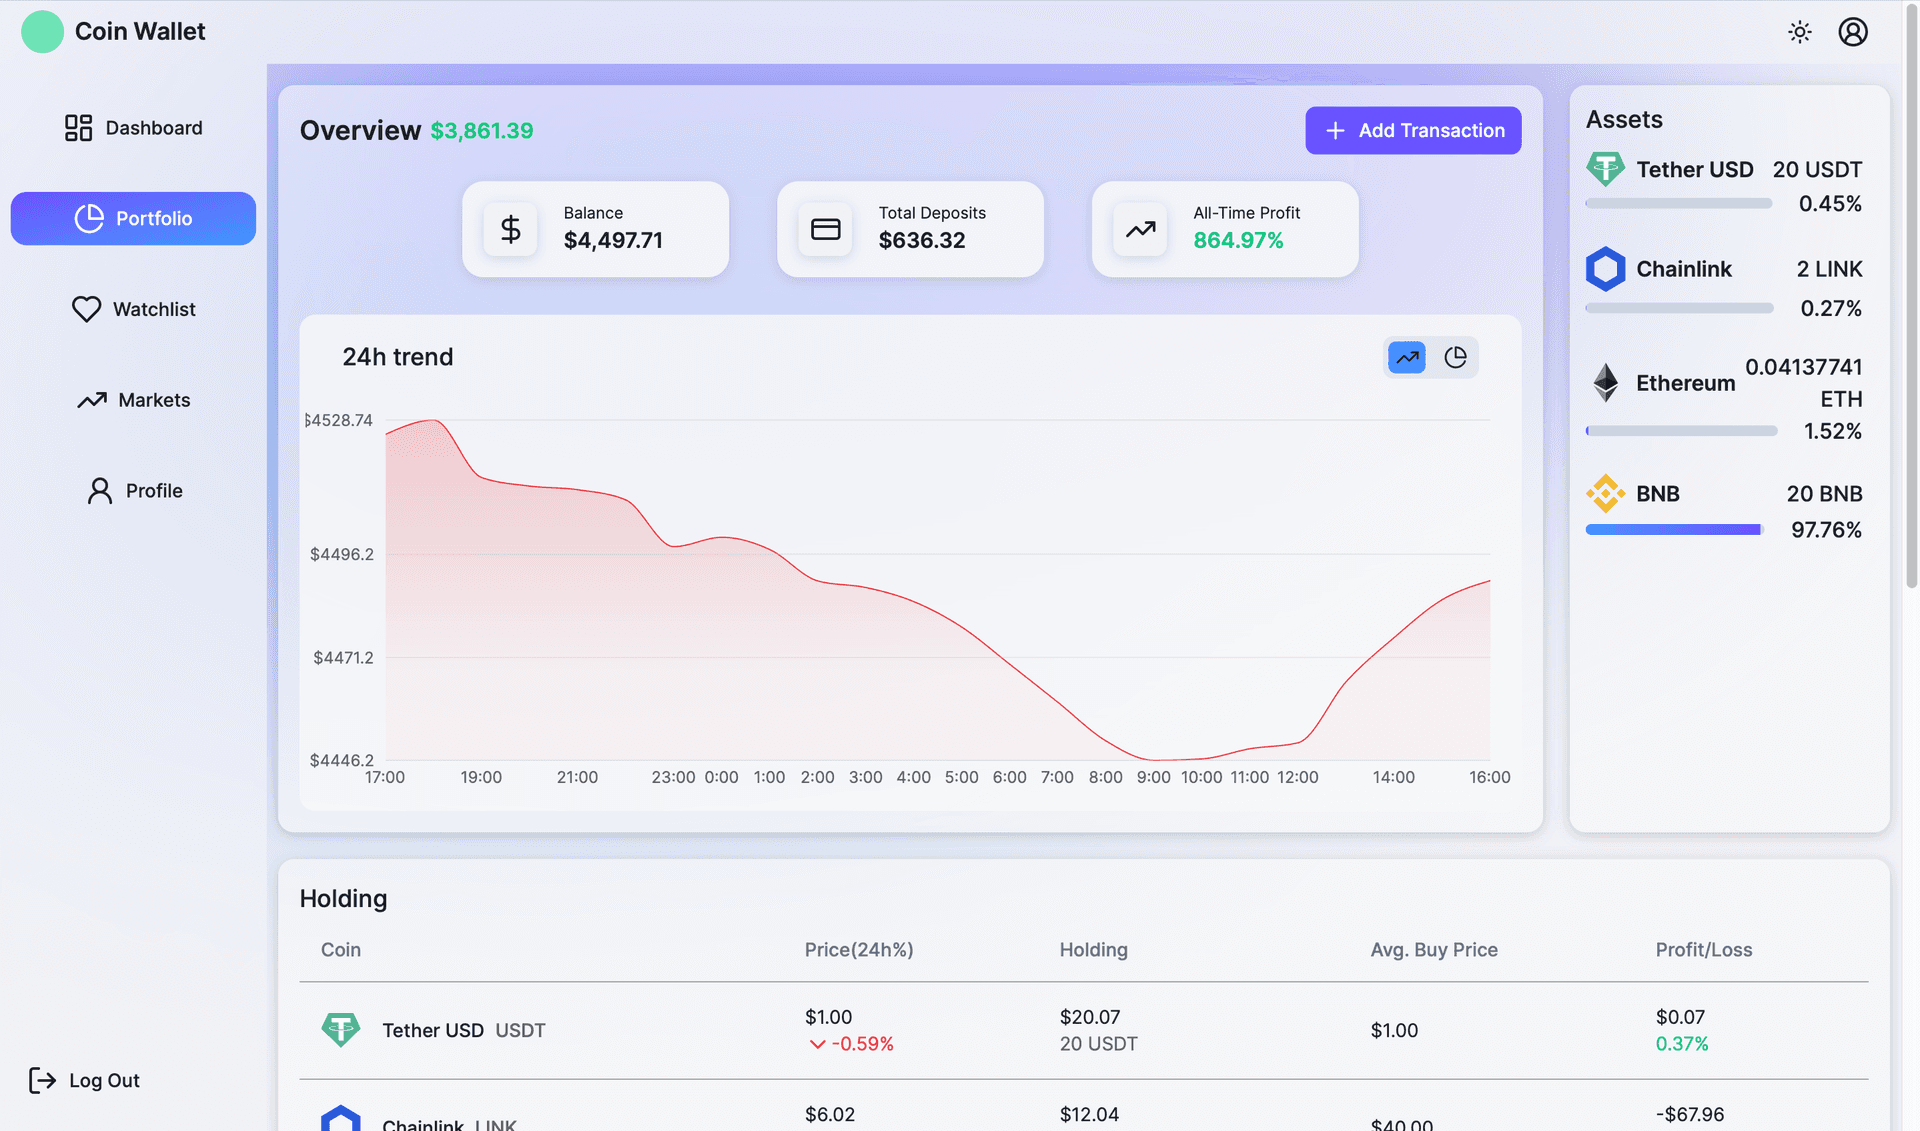This screenshot has height=1131, width=1920.
Task: Go to Watchlist heart entry
Action: point(133,309)
